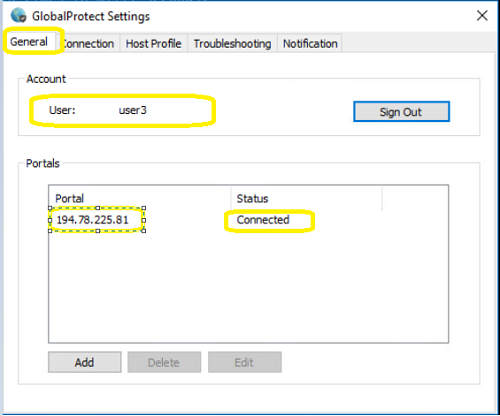
Task: Select portal entry 194.78.225.81
Action: coord(92,220)
